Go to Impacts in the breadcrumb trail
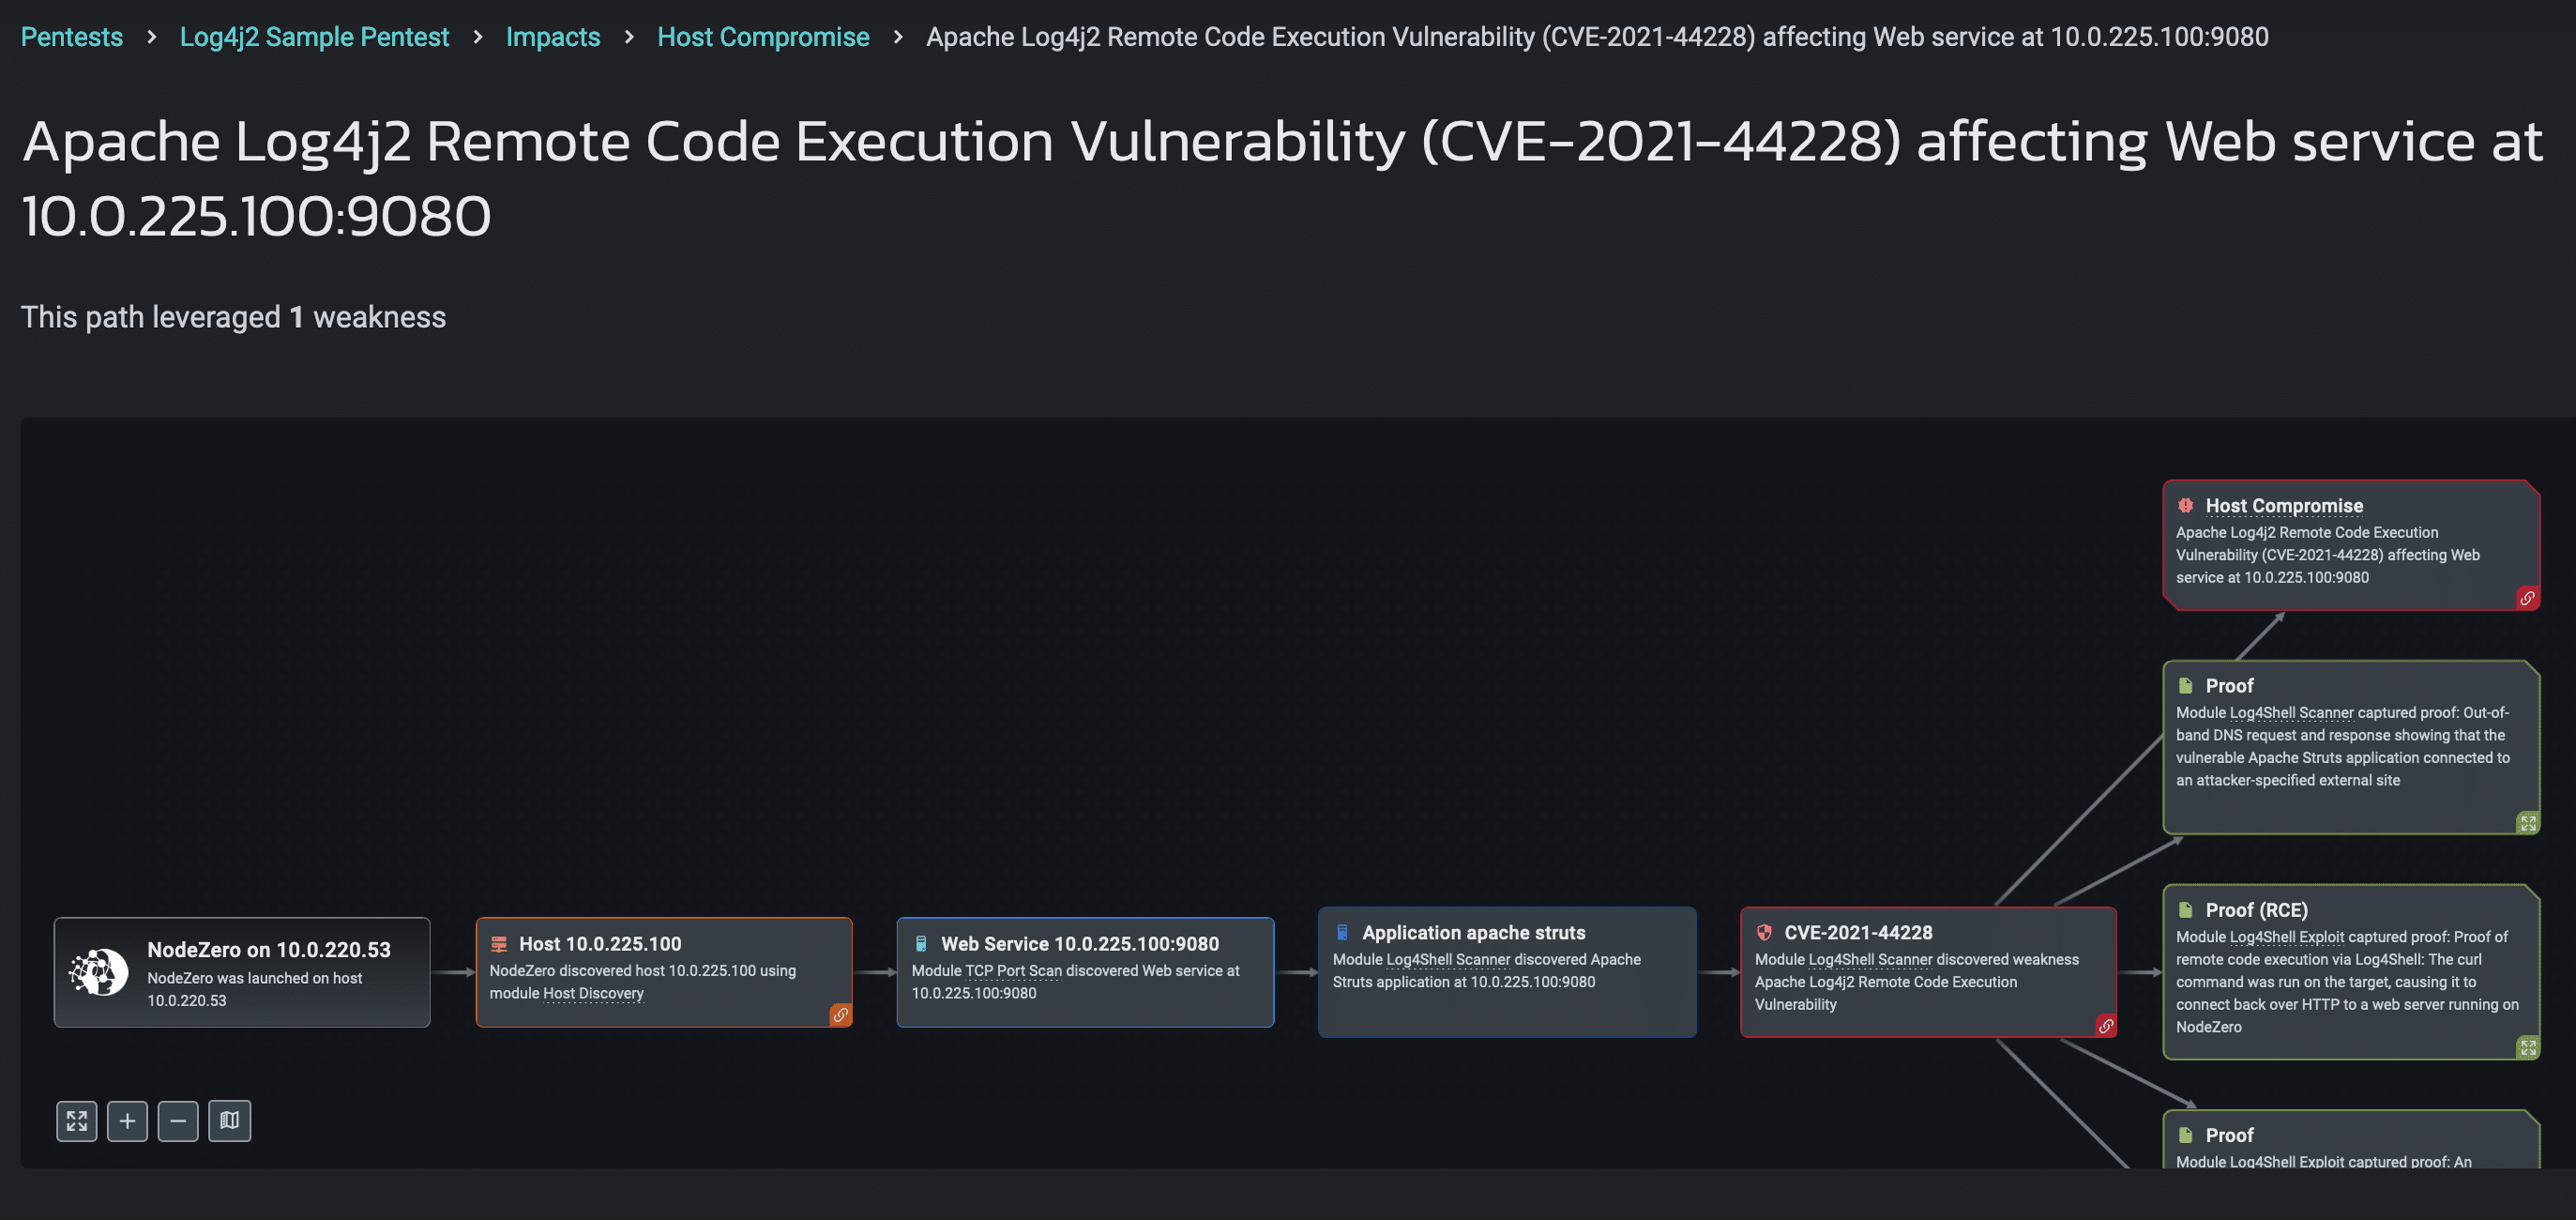Screen dimensions: 2576x1220 (x=553, y=36)
